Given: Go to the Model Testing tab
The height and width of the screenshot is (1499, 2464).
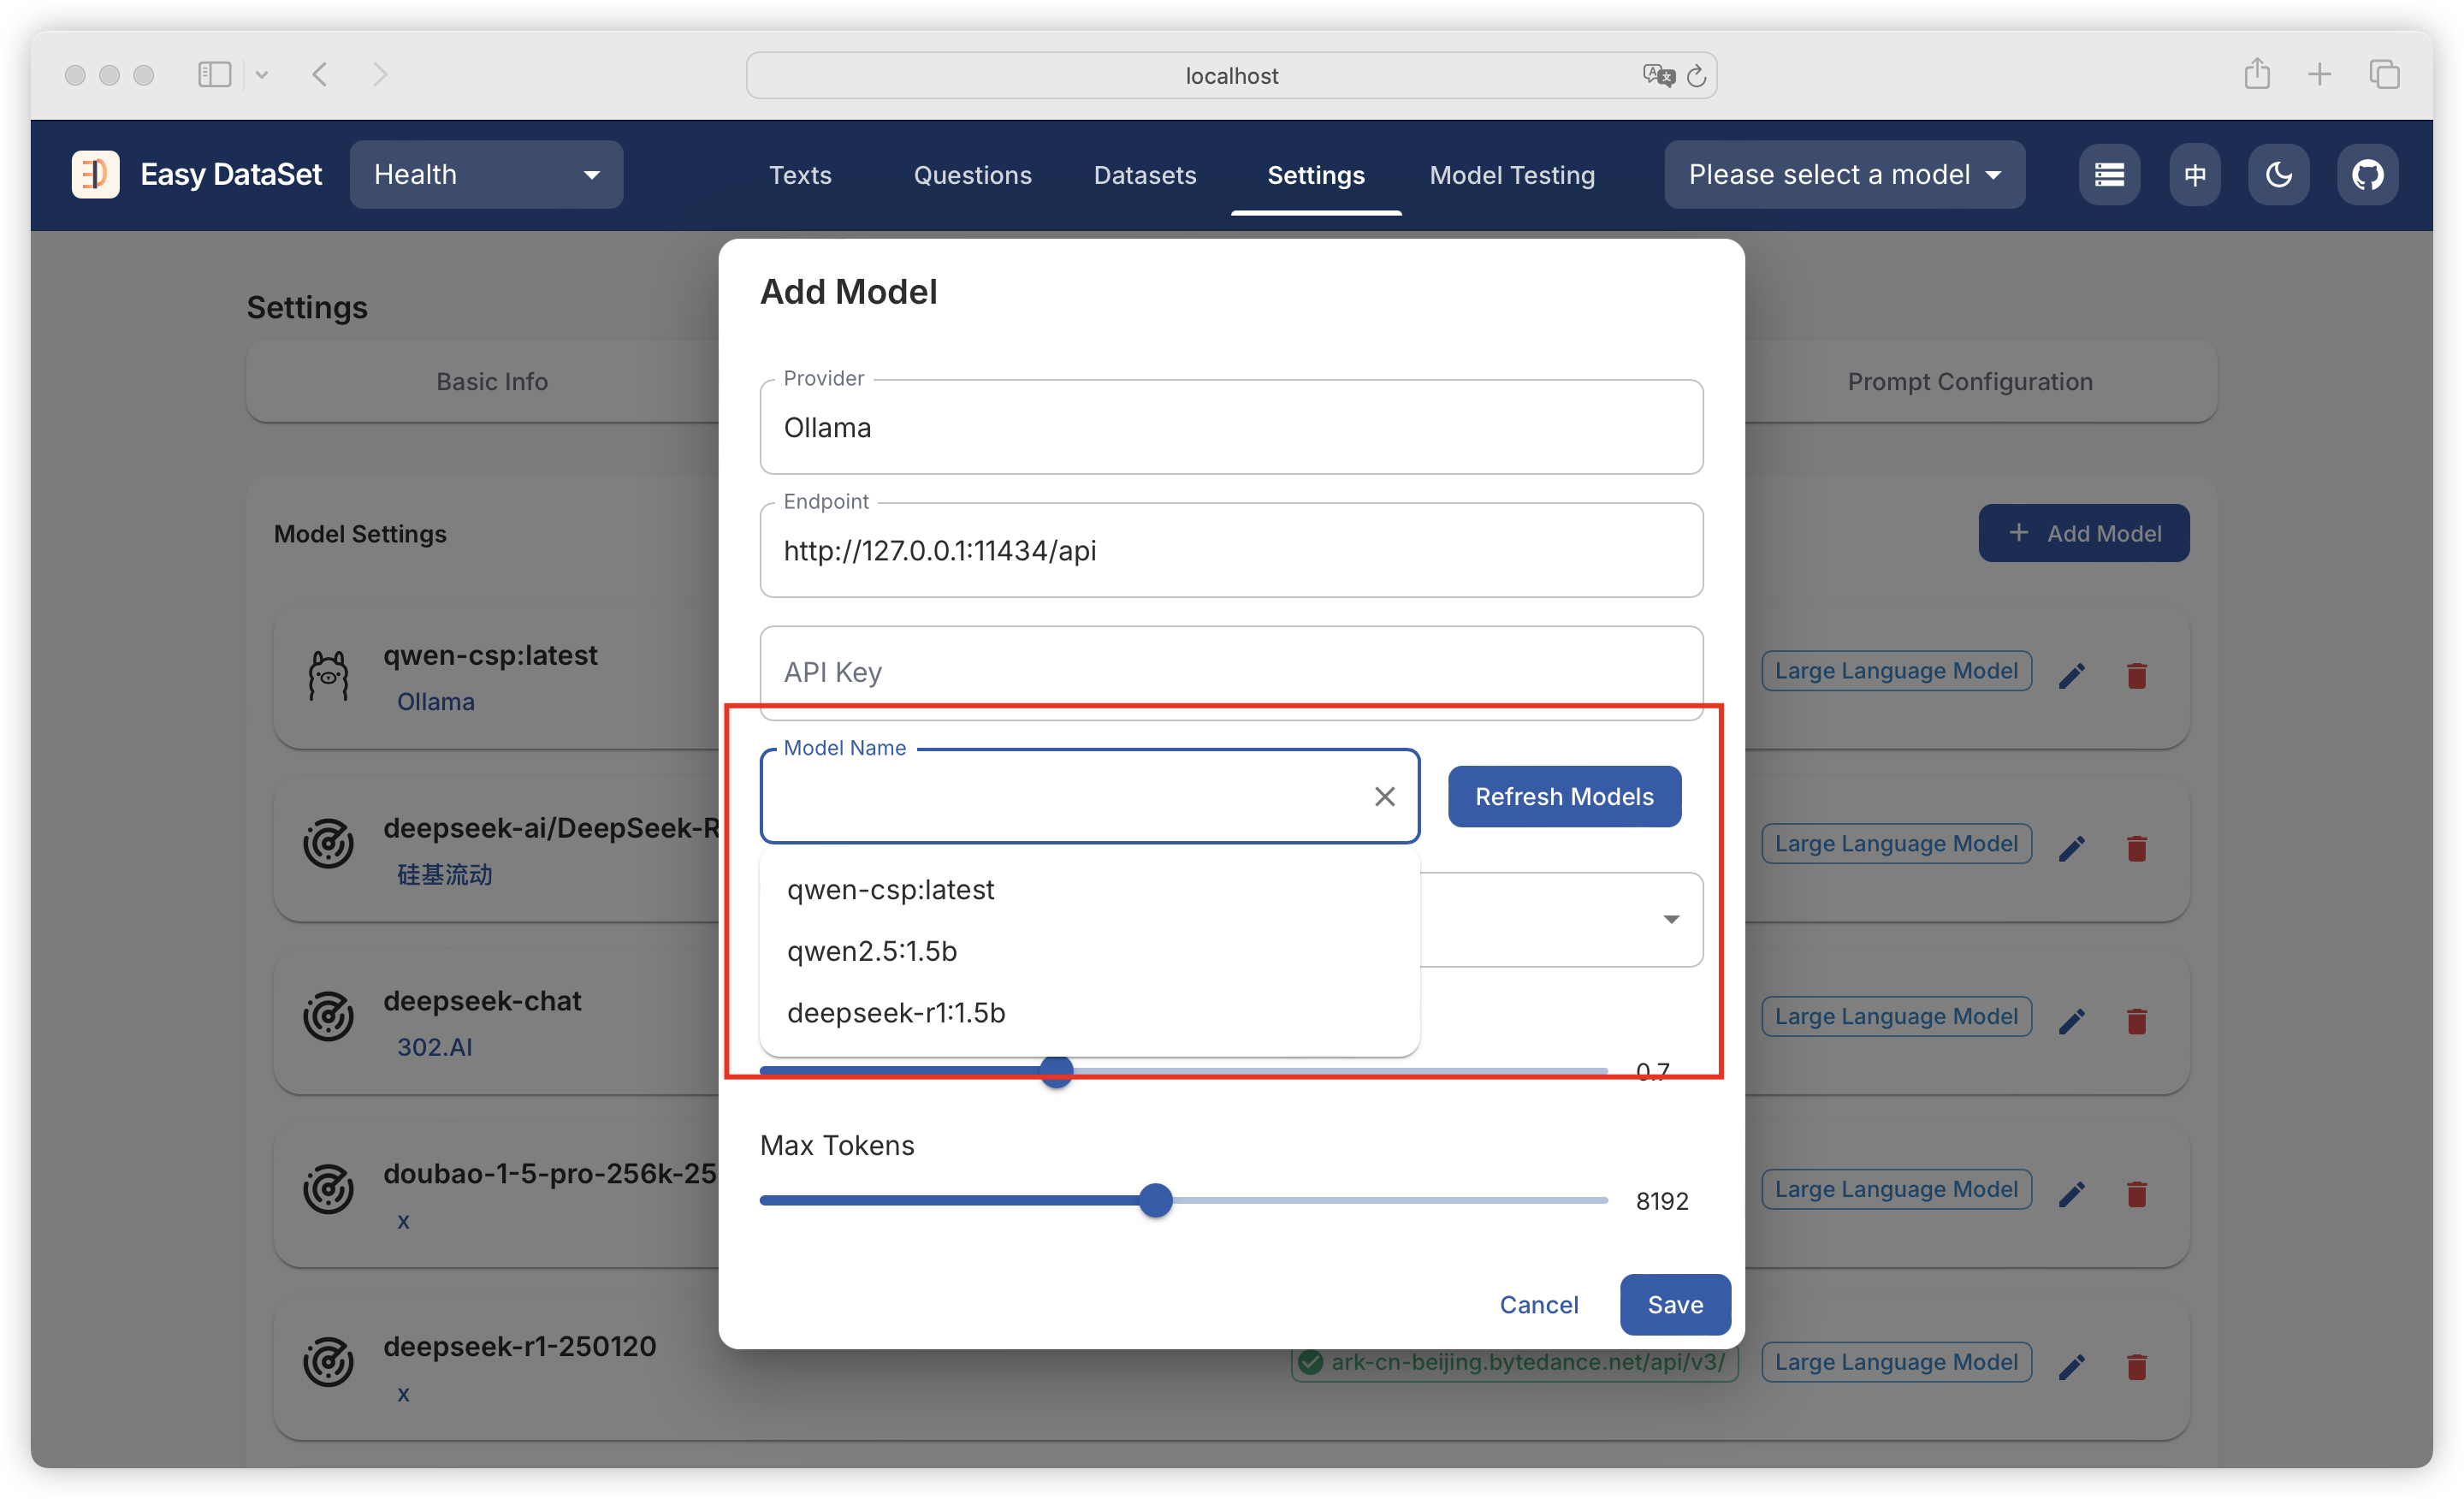Looking at the screenshot, I should click(1511, 175).
